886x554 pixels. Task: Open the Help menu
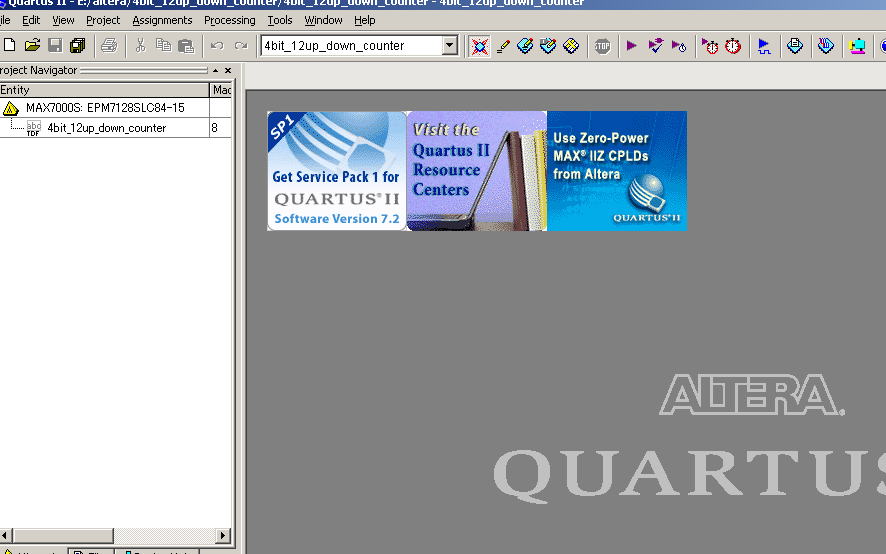point(364,20)
